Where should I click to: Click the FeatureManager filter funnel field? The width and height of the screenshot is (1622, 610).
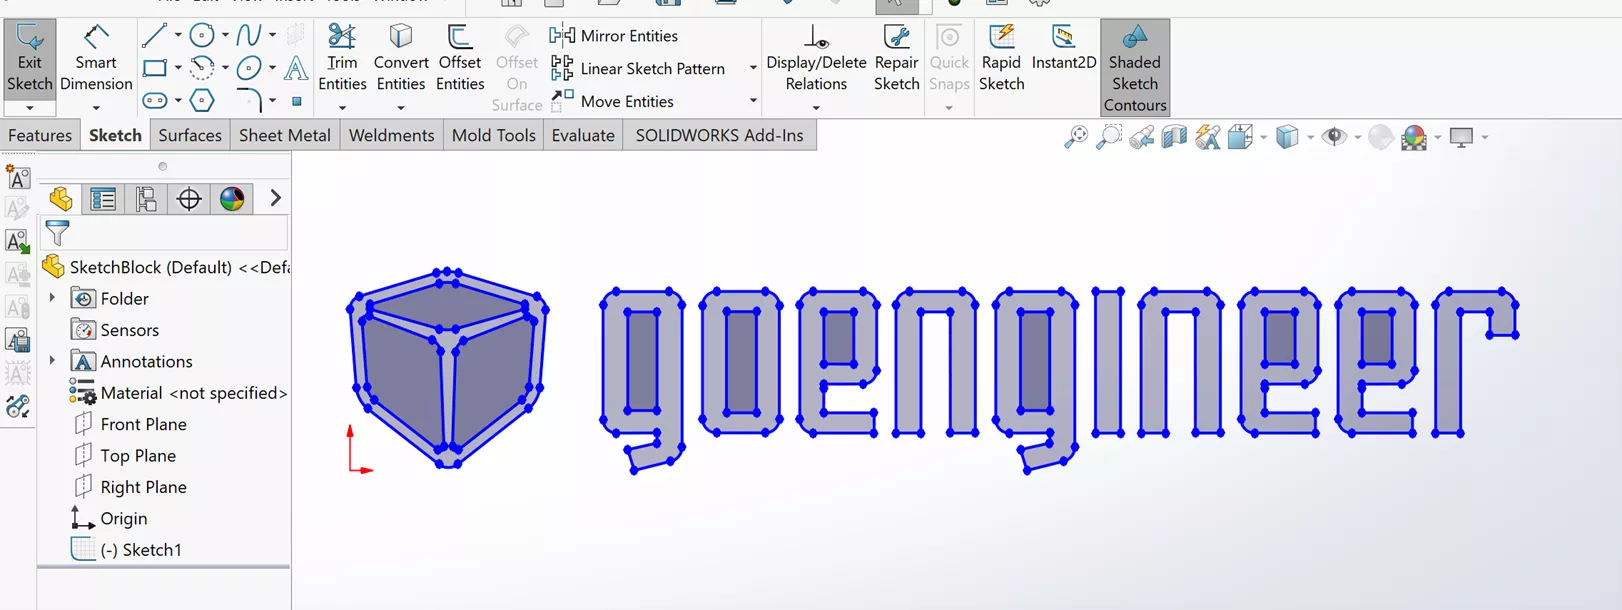165,234
